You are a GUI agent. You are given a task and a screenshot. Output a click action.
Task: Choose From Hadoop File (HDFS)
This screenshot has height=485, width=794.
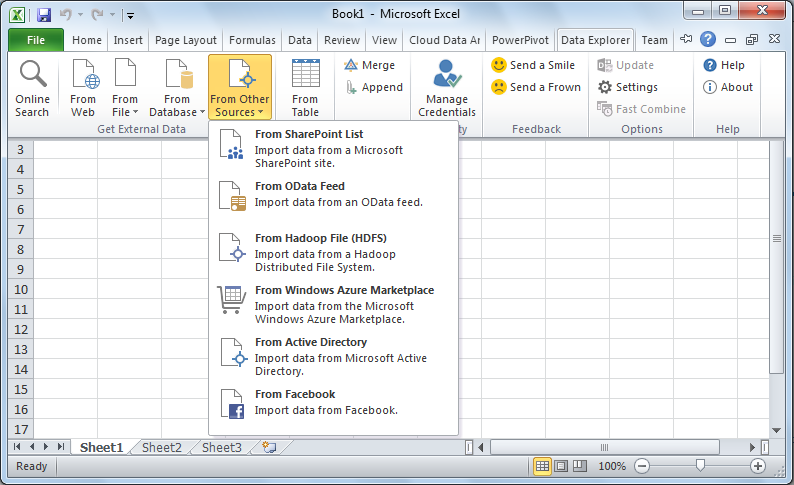tap(333, 252)
